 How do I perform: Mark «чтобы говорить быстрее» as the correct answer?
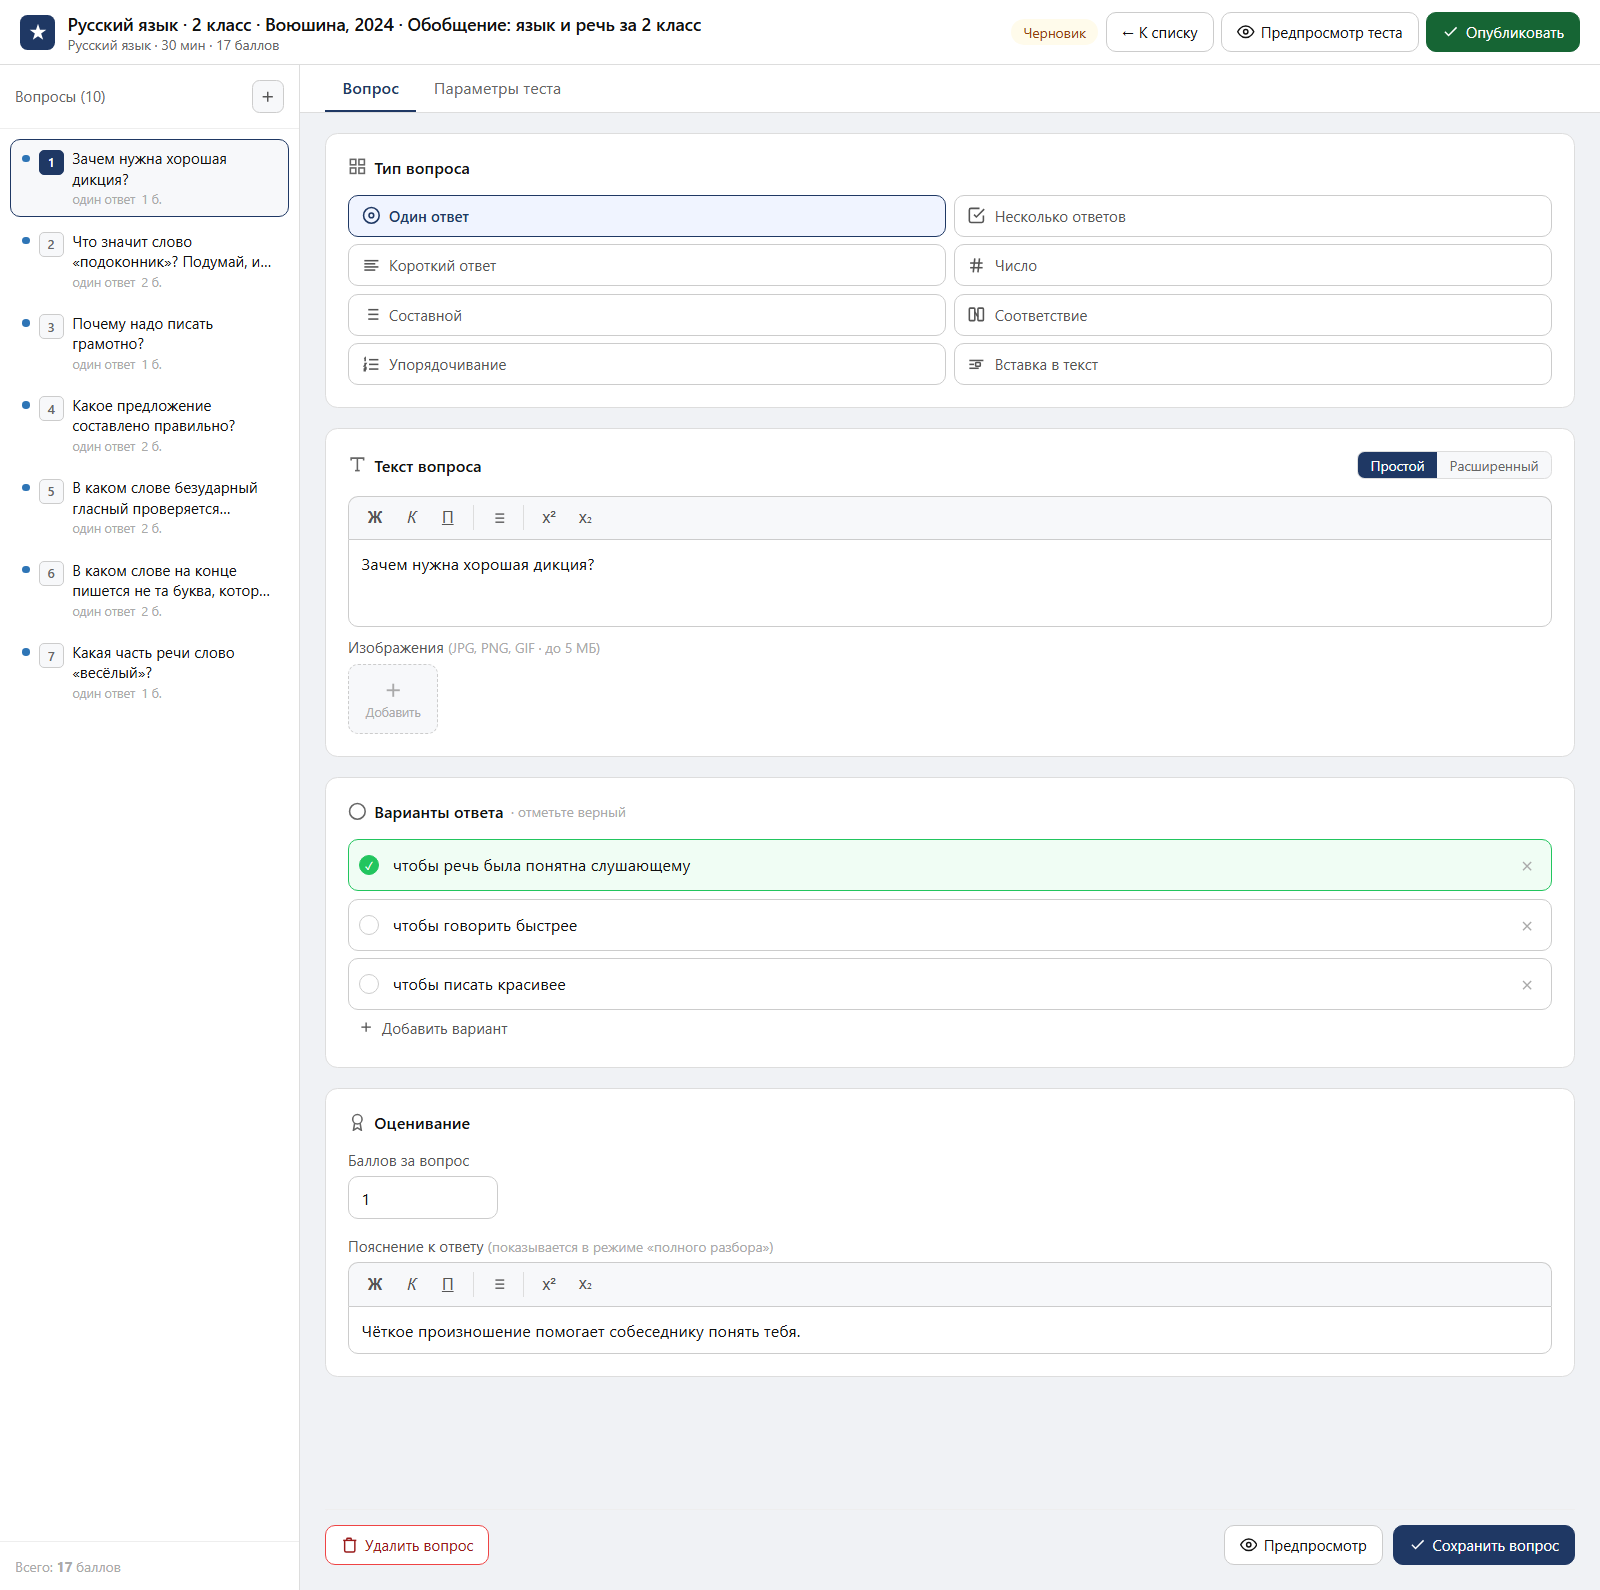(369, 926)
